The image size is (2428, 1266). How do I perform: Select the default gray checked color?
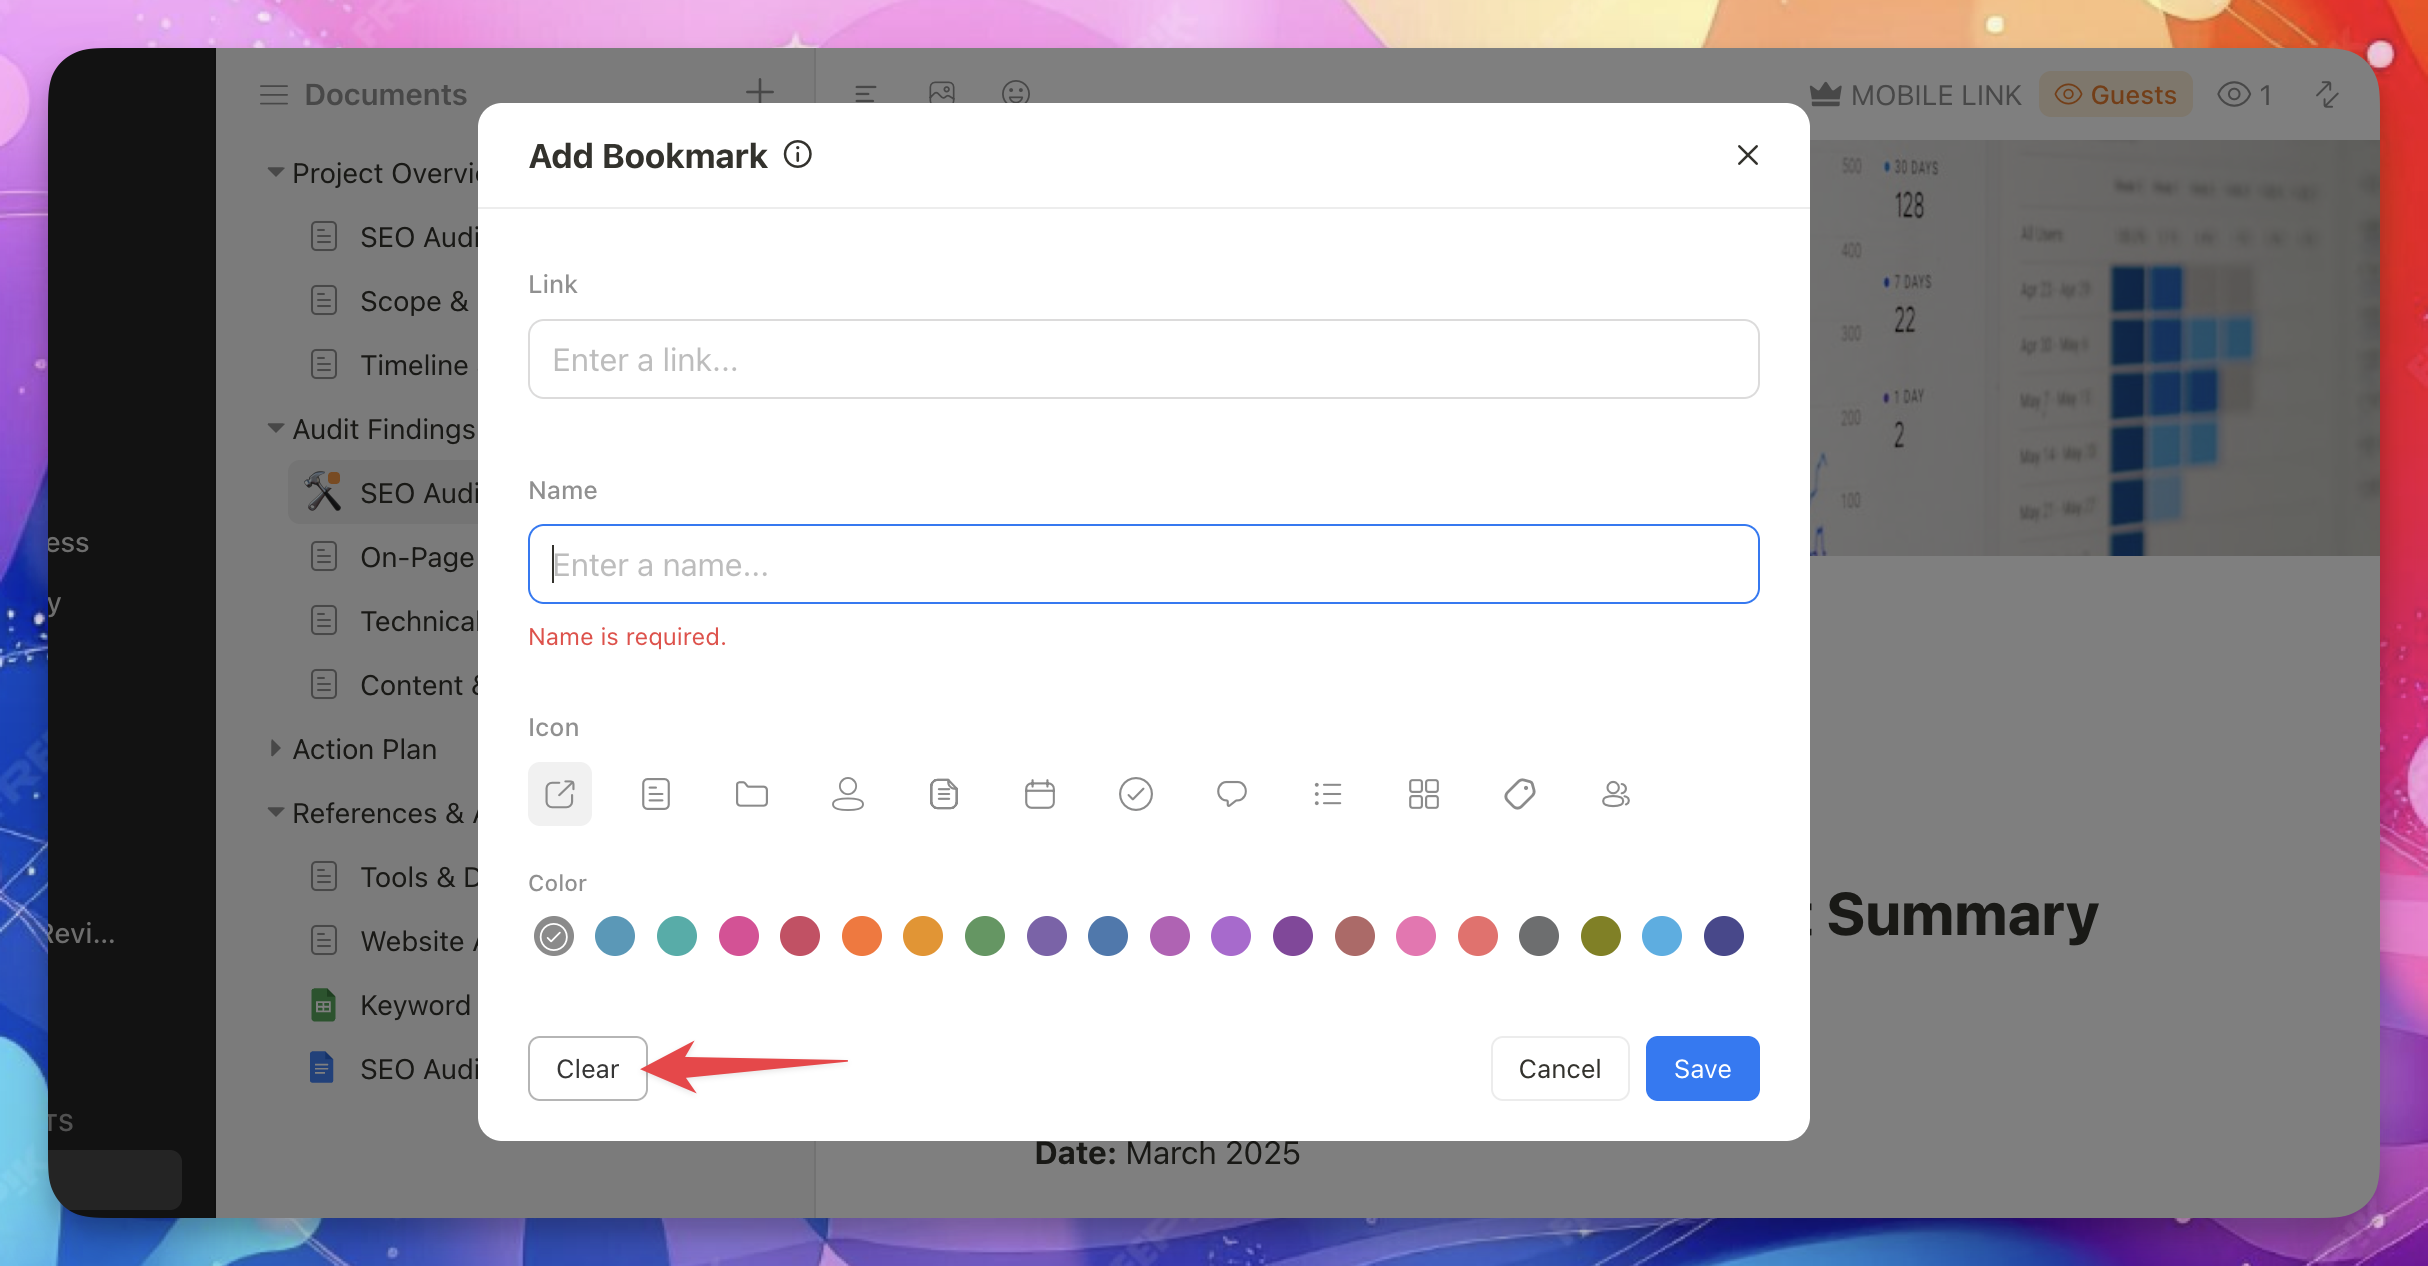pos(553,936)
